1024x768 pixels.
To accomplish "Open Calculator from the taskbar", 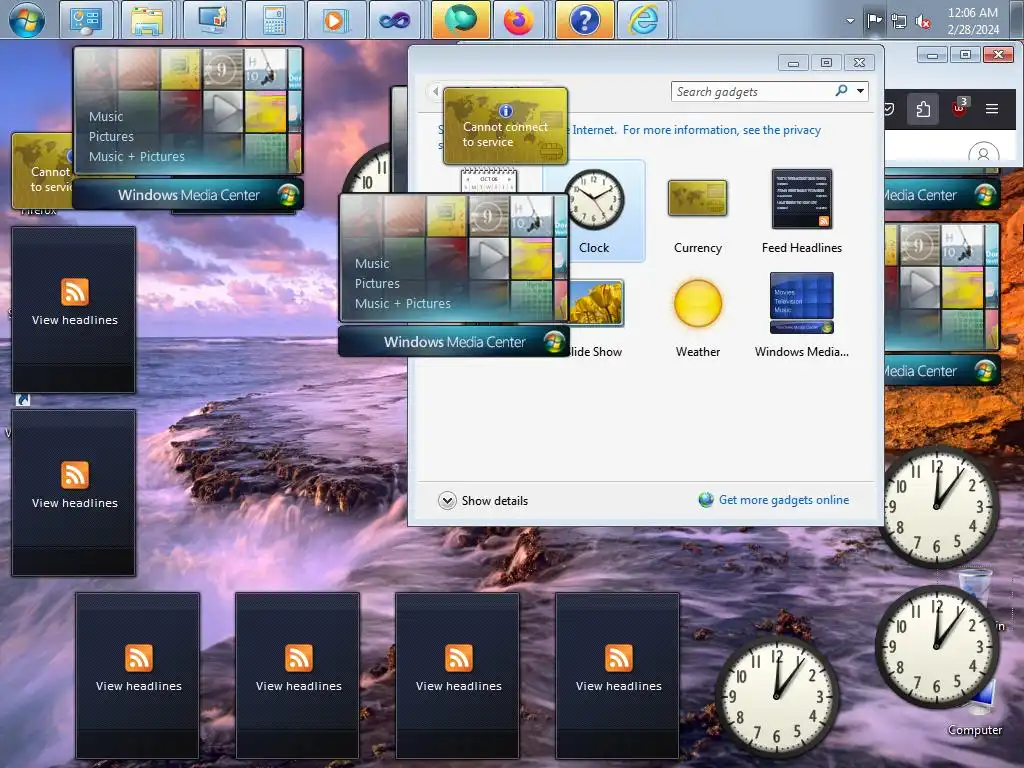I will pos(274,20).
